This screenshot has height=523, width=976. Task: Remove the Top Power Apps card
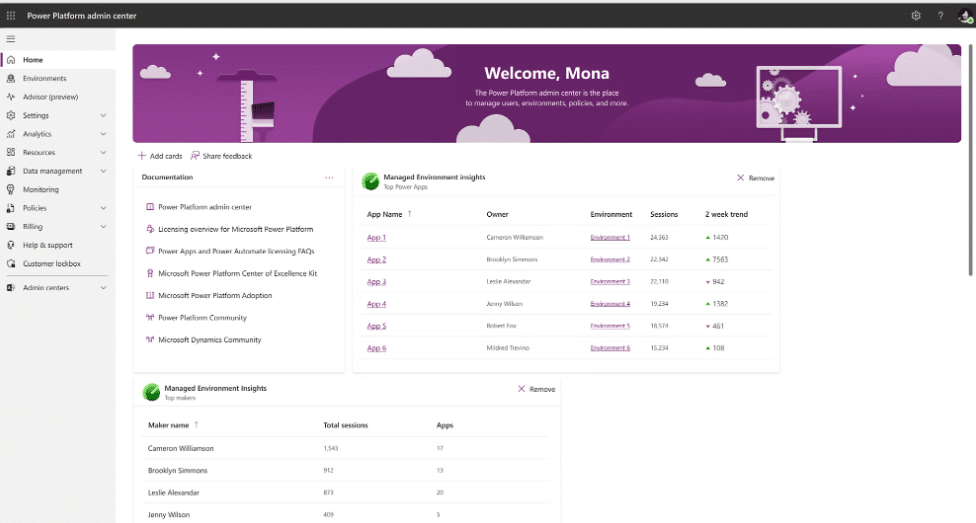click(756, 178)
